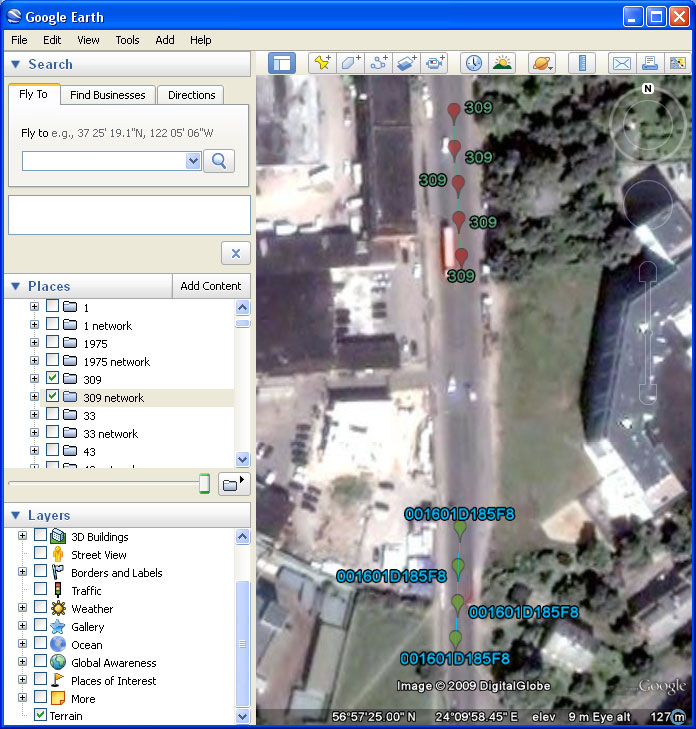696x729 pixels.
Task: Toggle sunlight across the landscape
Action: (x=502, y=63)
